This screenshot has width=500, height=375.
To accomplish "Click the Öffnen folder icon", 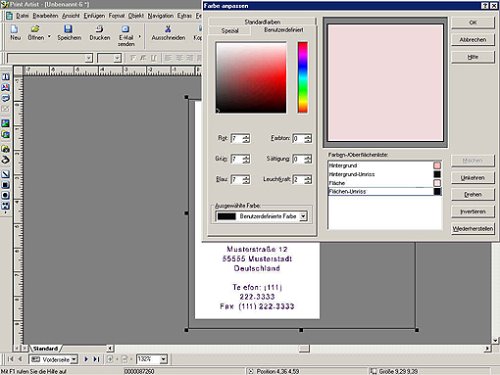I will tap(35, 29).
